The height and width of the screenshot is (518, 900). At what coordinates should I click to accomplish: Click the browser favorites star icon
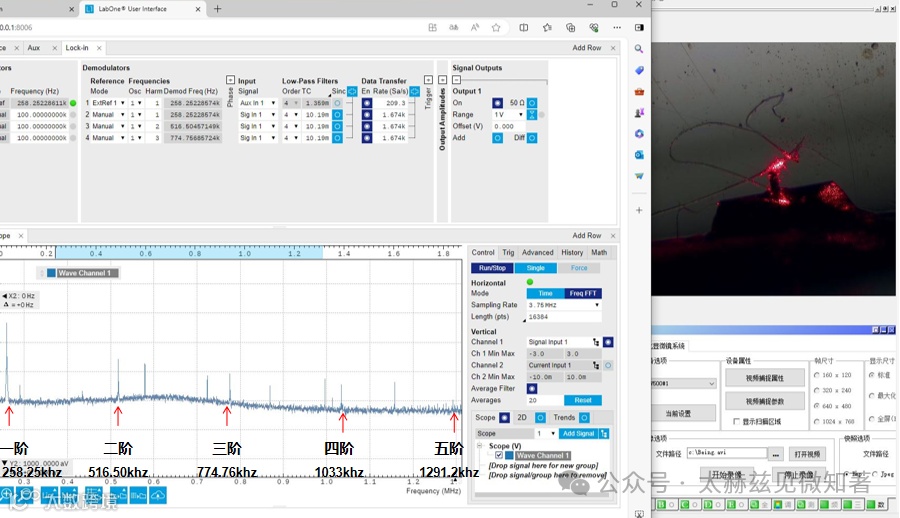496,28
